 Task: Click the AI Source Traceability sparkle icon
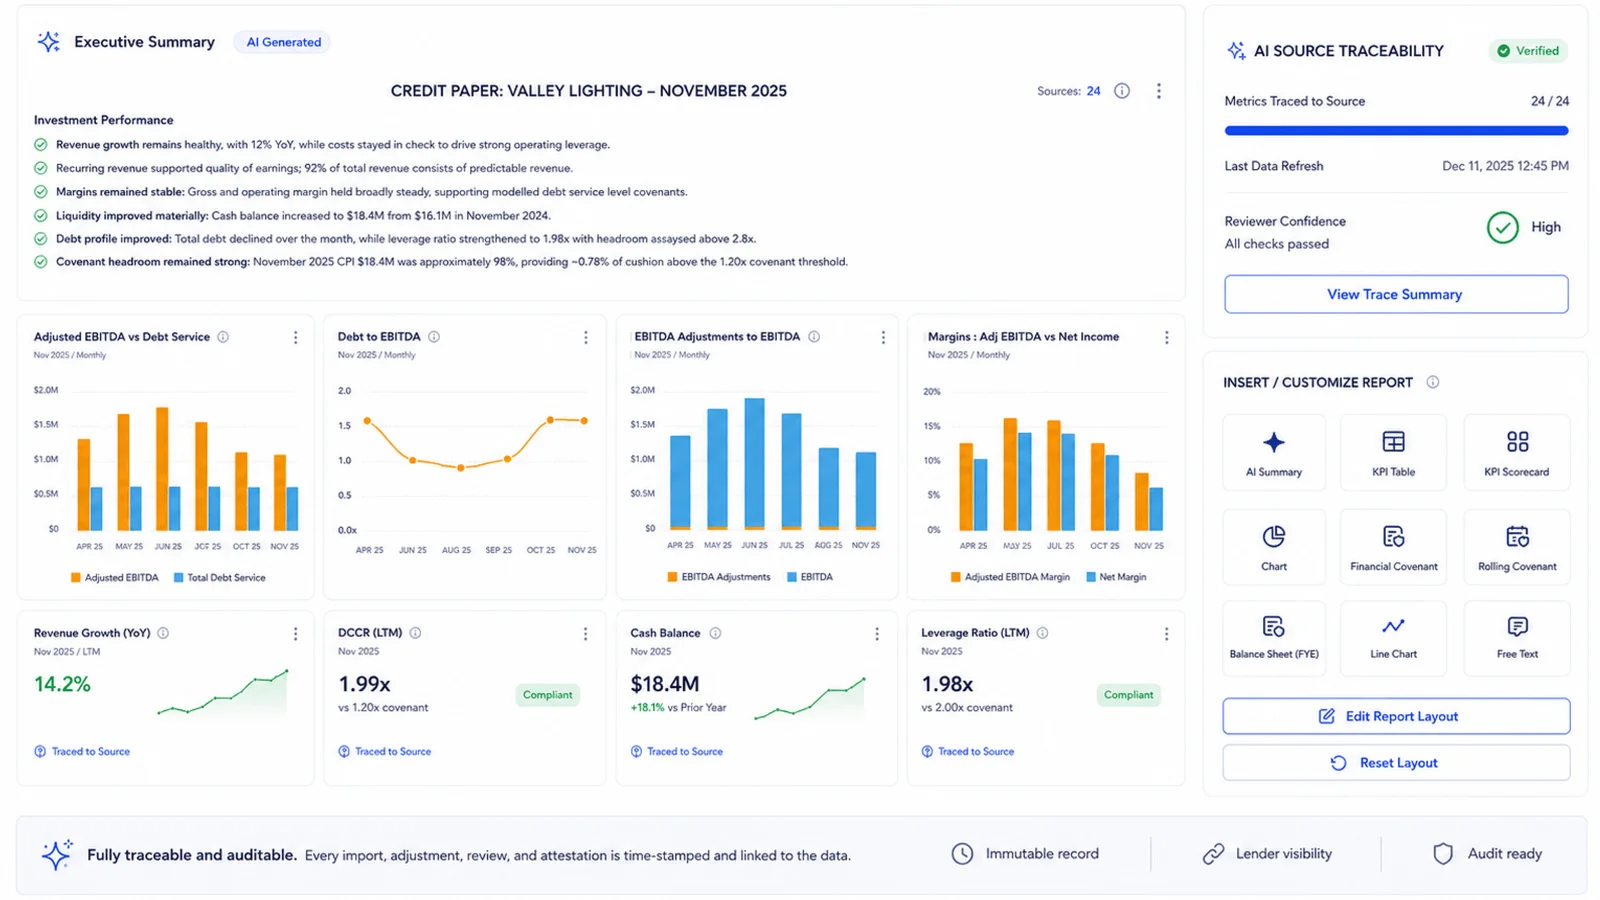pos(1236,51)
